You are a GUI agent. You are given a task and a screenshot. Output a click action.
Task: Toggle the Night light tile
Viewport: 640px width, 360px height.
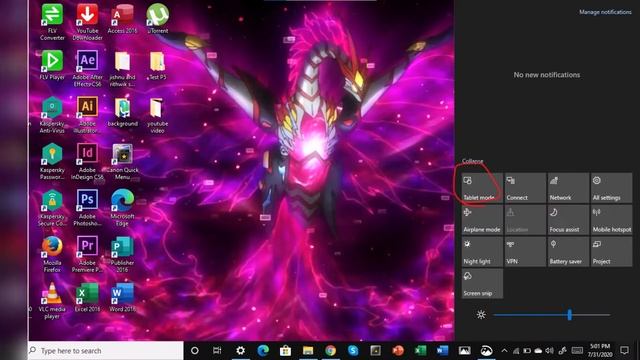click(x=482, y=251)
